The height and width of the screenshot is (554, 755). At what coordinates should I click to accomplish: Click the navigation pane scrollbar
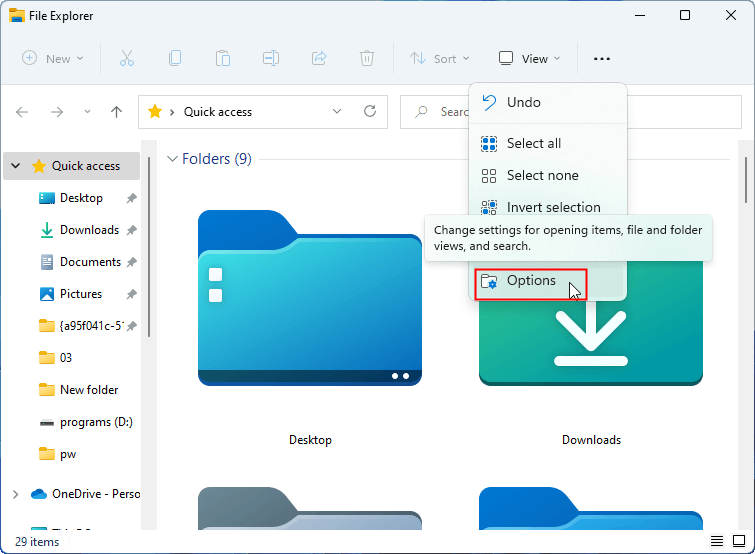tap(149, 247)
